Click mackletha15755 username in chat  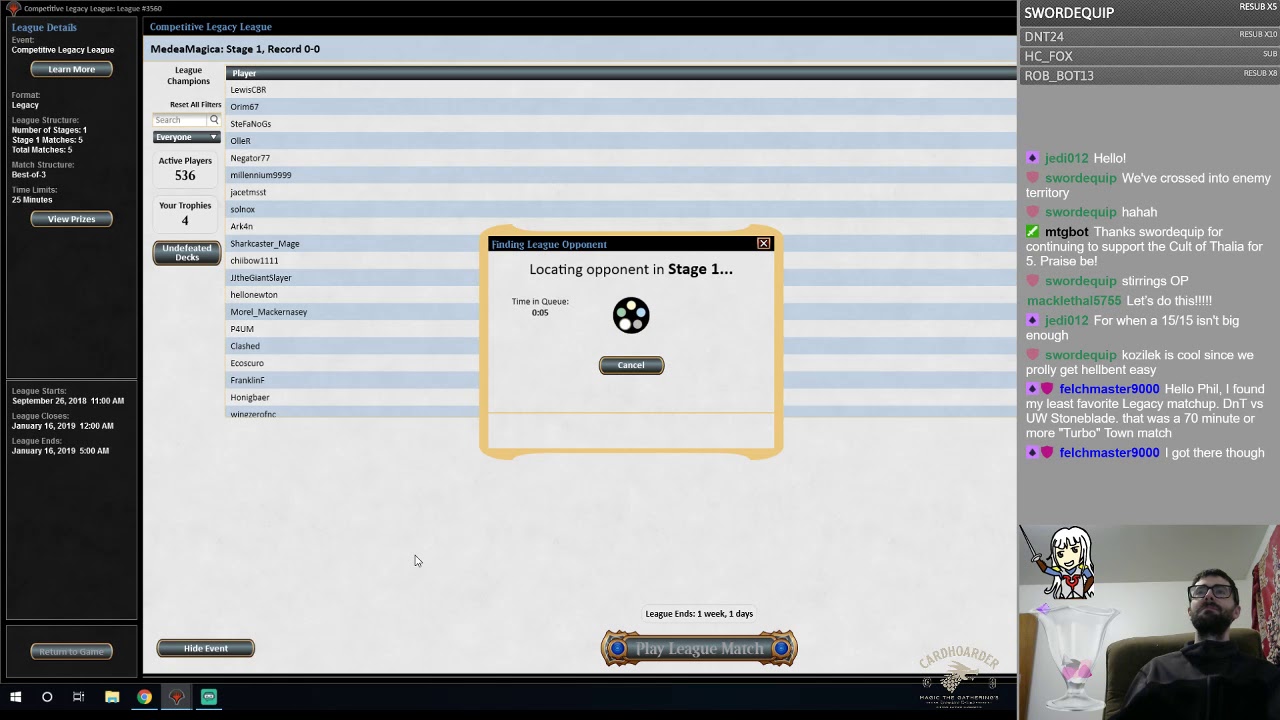tap(1074, 301)
